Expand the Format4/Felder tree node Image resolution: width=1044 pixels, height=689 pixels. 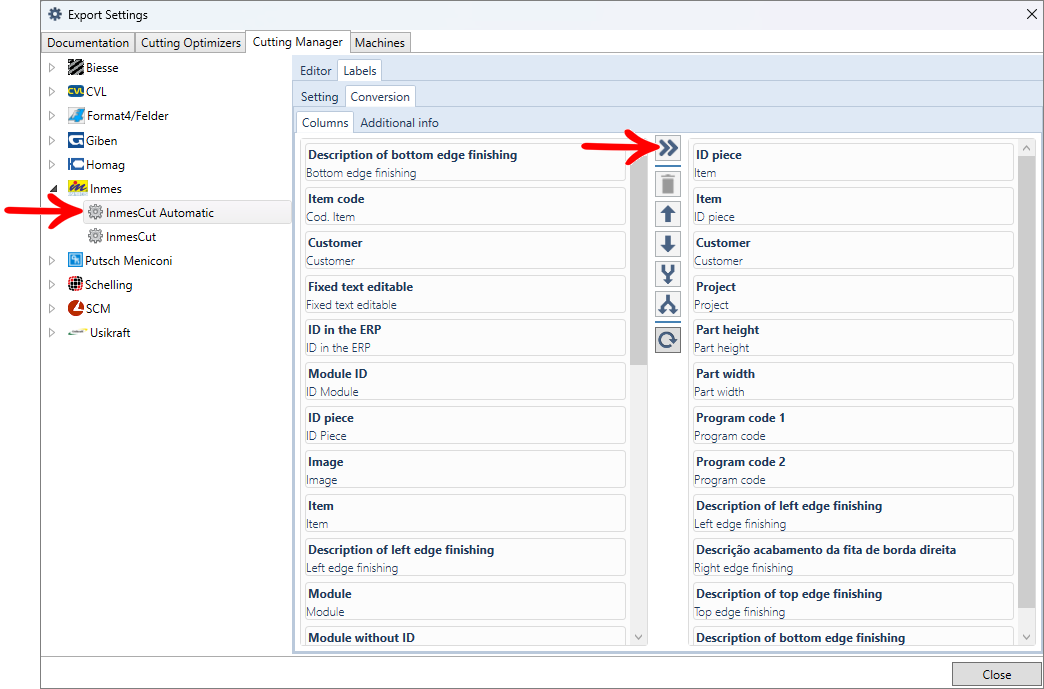(52, 115)
